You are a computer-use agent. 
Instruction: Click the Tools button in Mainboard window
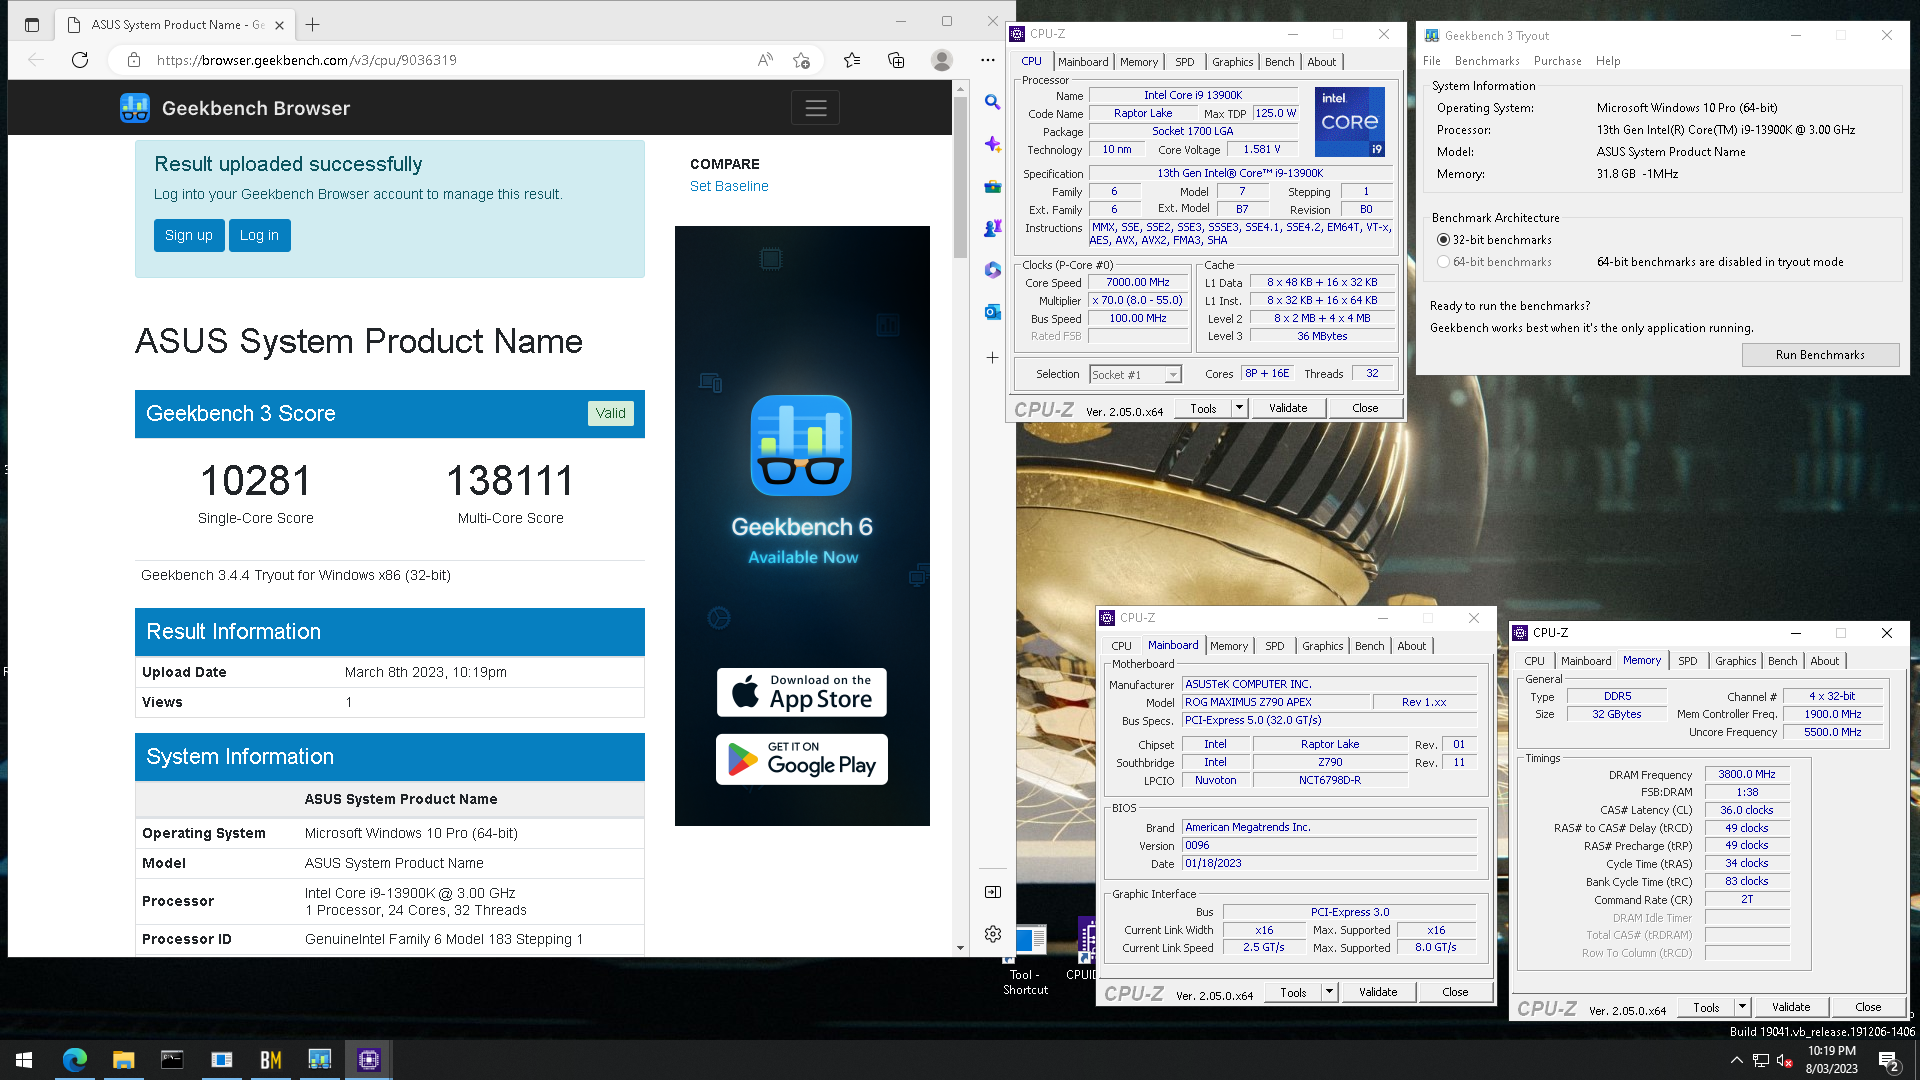(1293, 992)
